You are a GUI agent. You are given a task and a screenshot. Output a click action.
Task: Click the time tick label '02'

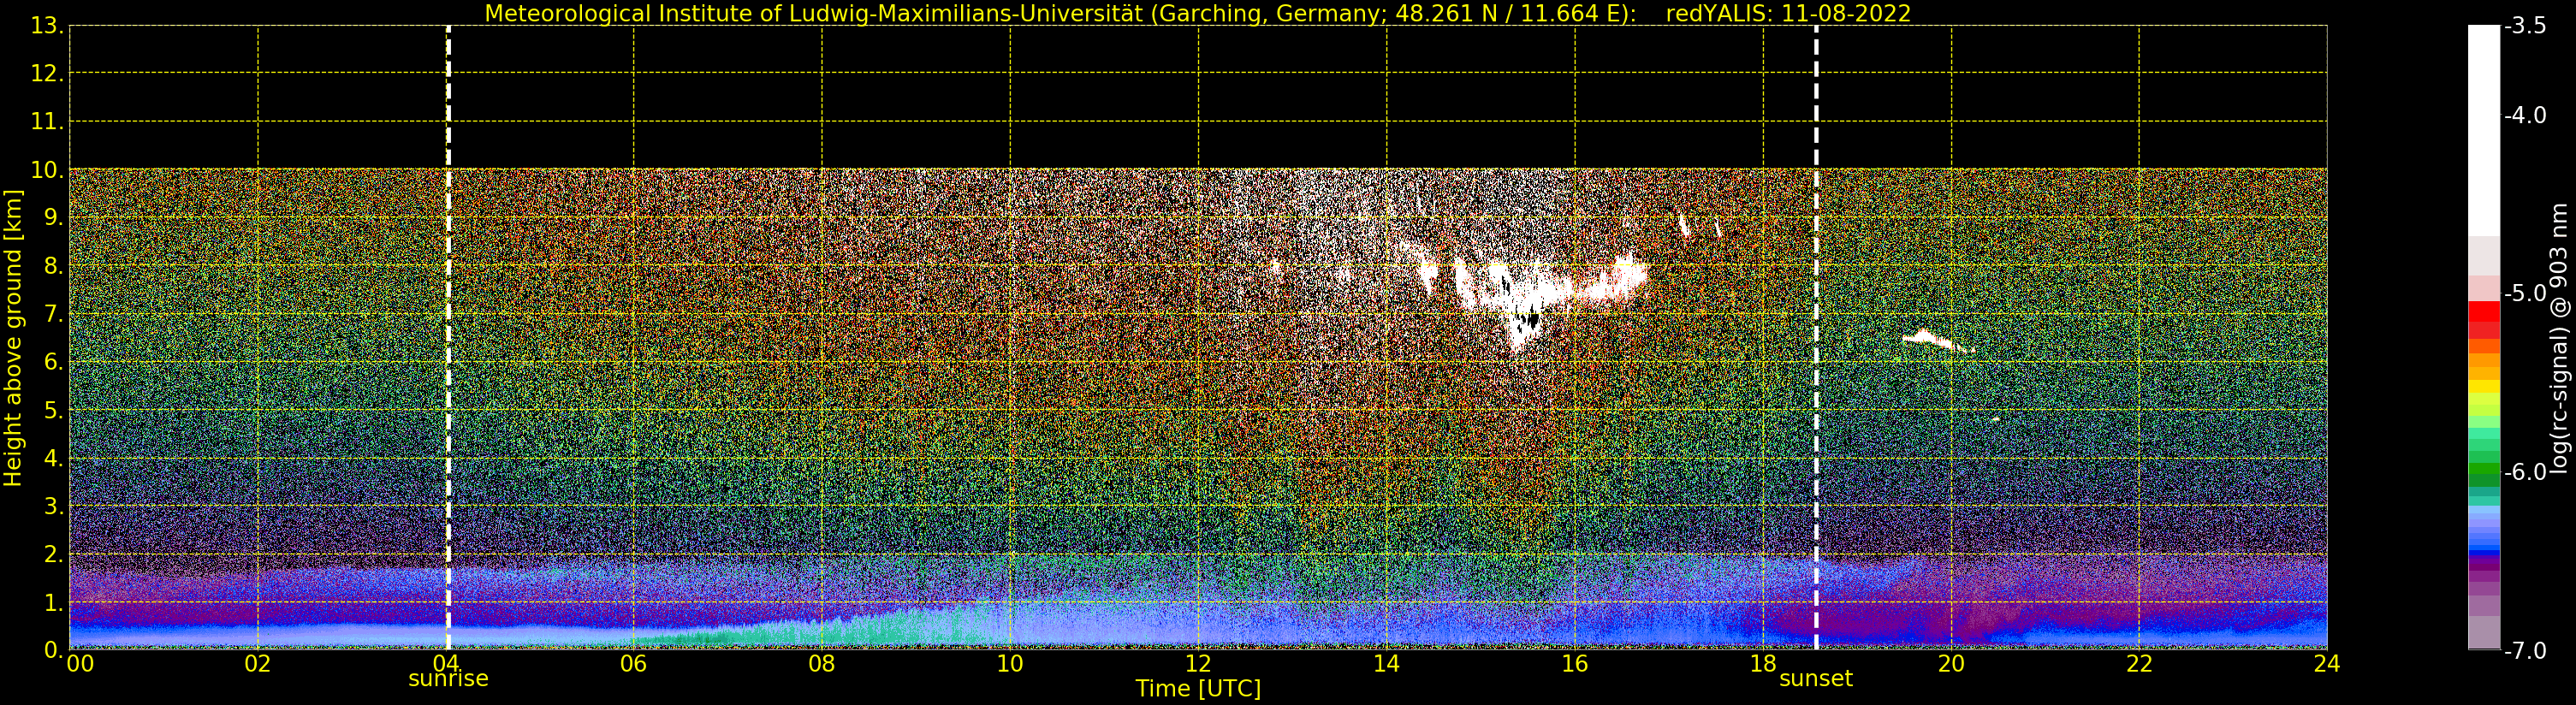(258, 664)
